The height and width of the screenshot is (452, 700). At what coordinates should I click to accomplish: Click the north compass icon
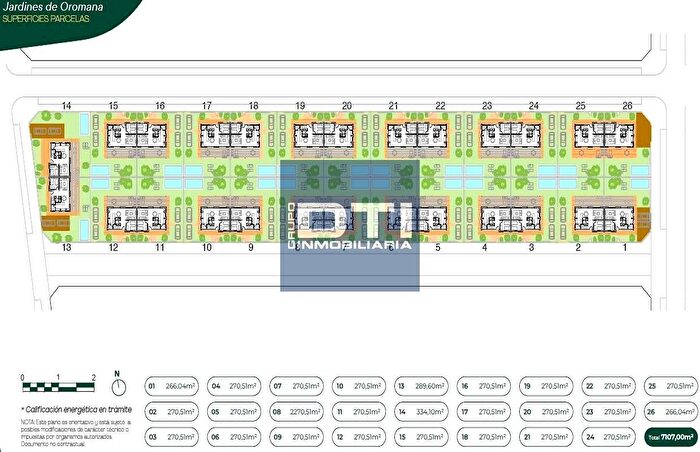(x=118, y=386)
